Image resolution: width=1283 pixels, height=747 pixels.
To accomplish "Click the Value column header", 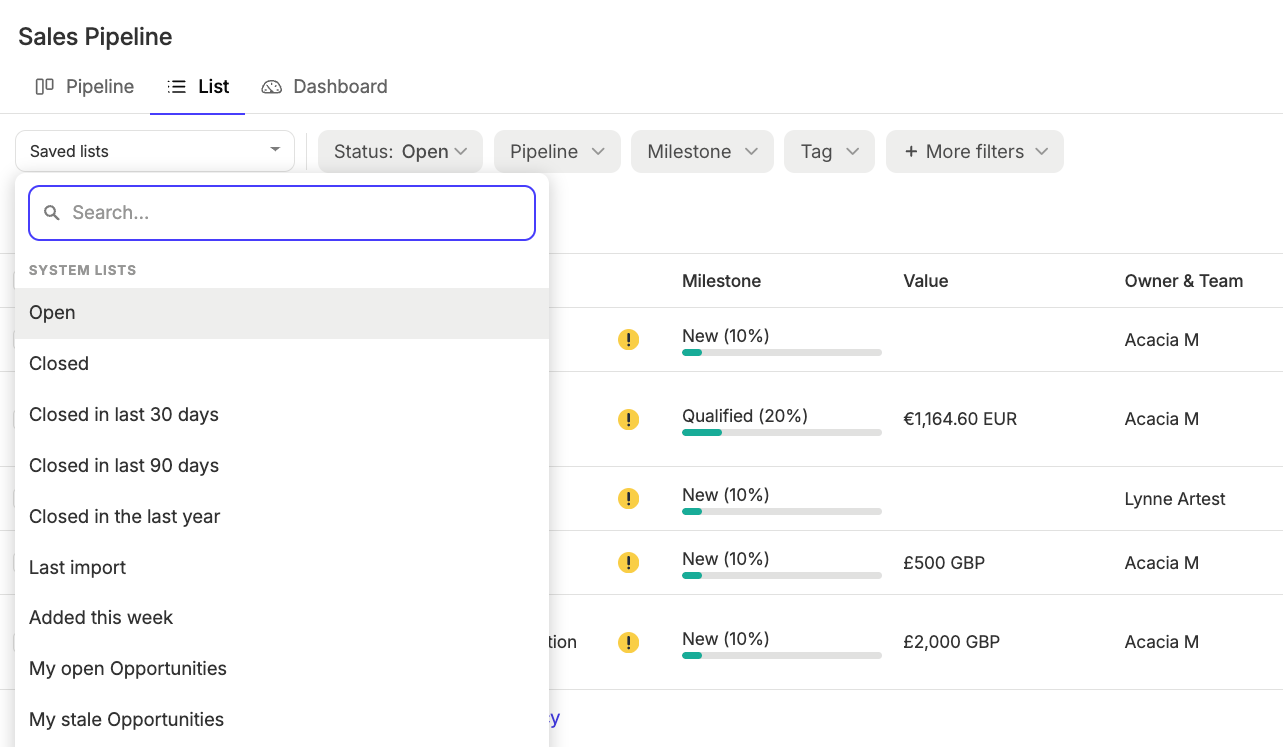I will [x=926, y=281].
